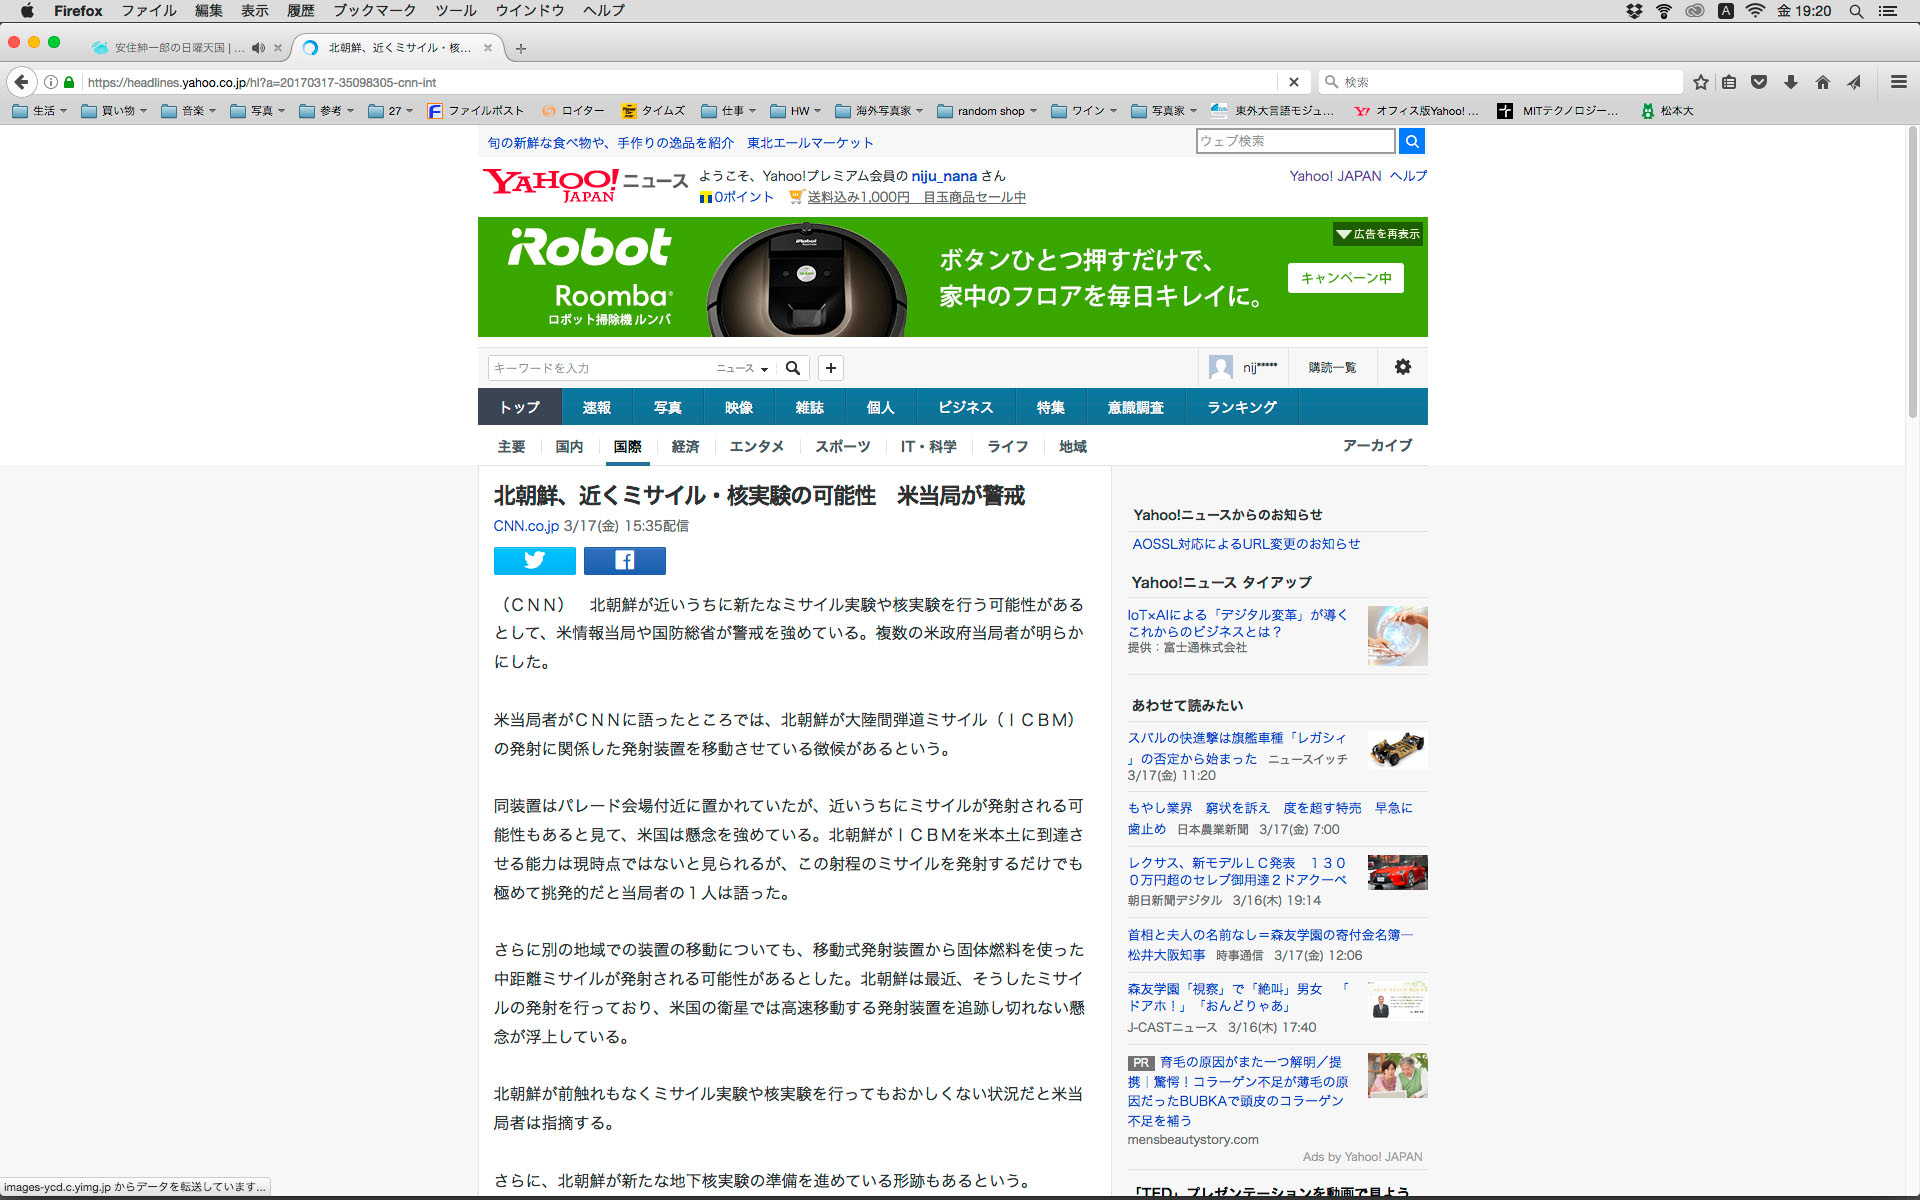Click the magnifier icon in keyword search
This screenshot has height=1200, width=1920.
(793, 368)
